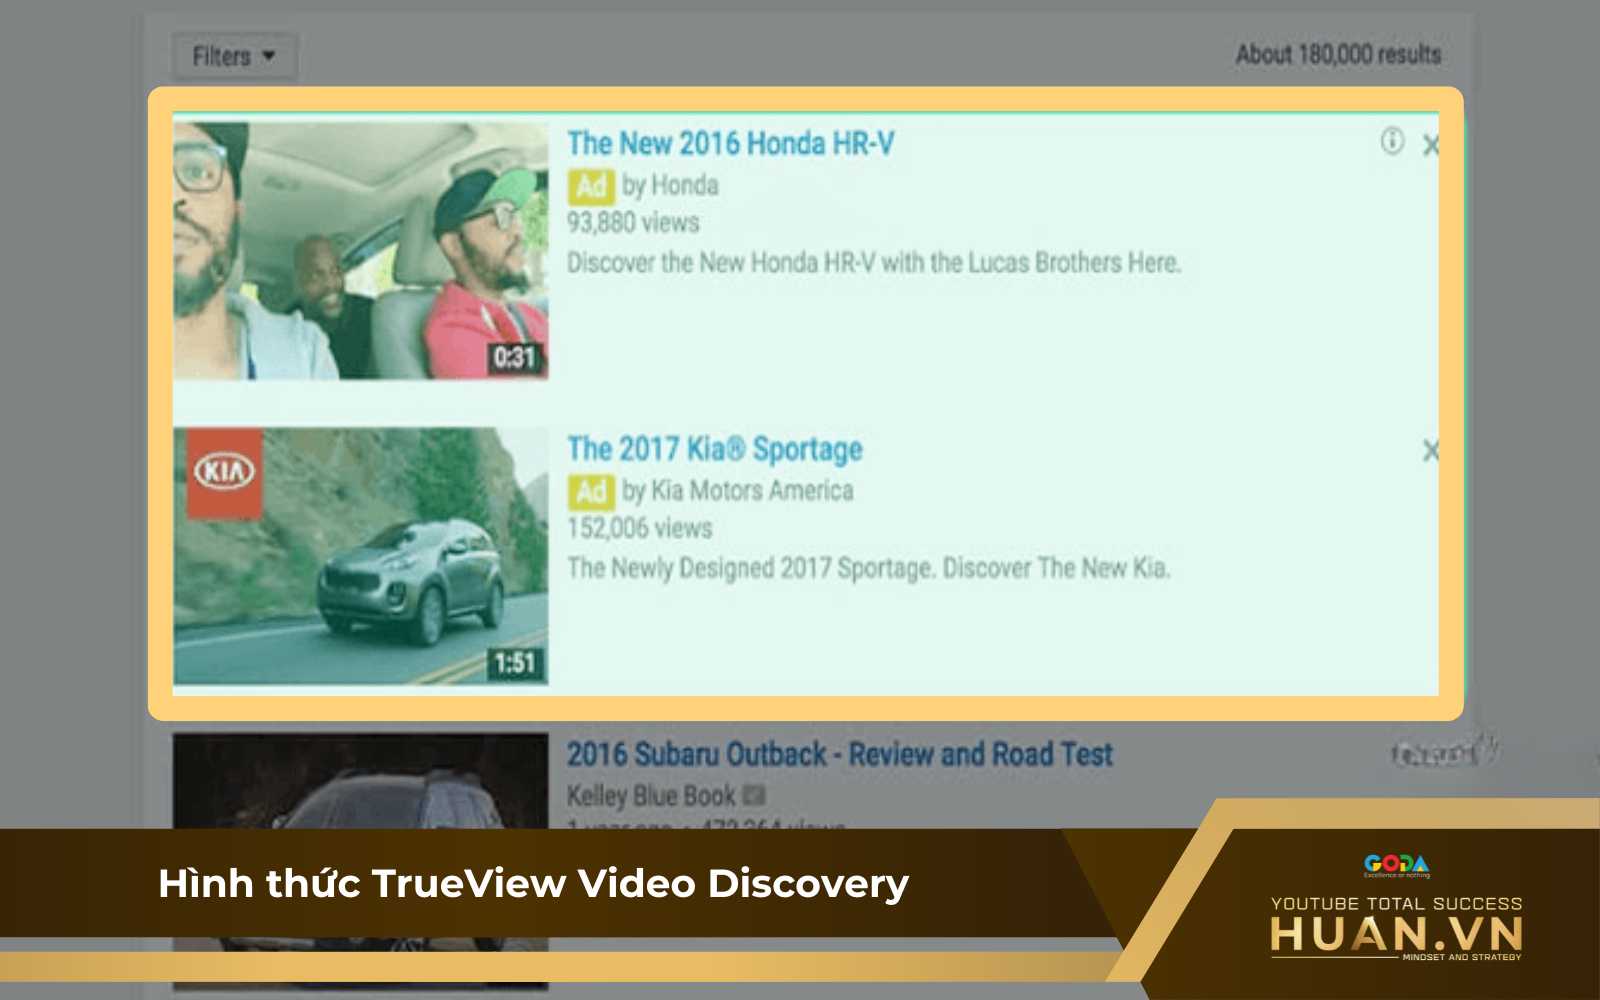
Task: Open the Honda HR-V video thumbnail
Action: pyautogui.click(x=360, y=251)
